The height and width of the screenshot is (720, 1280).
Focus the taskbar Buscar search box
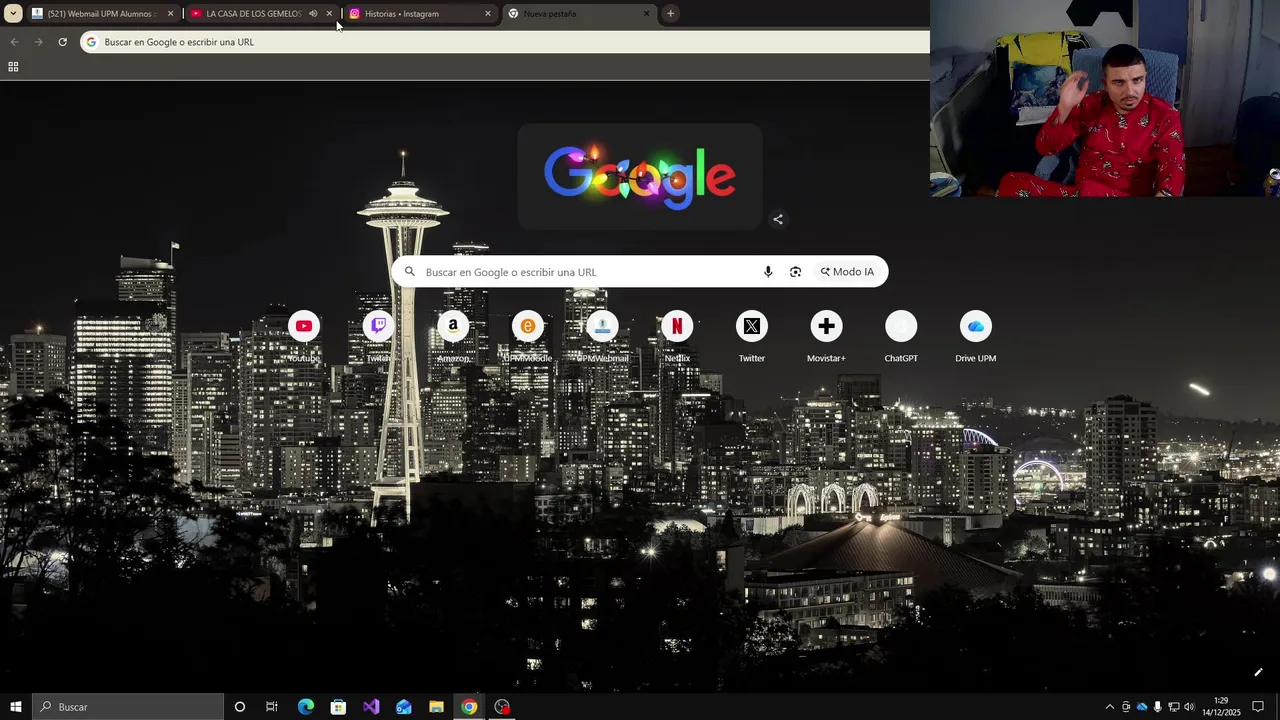(127, 707)
